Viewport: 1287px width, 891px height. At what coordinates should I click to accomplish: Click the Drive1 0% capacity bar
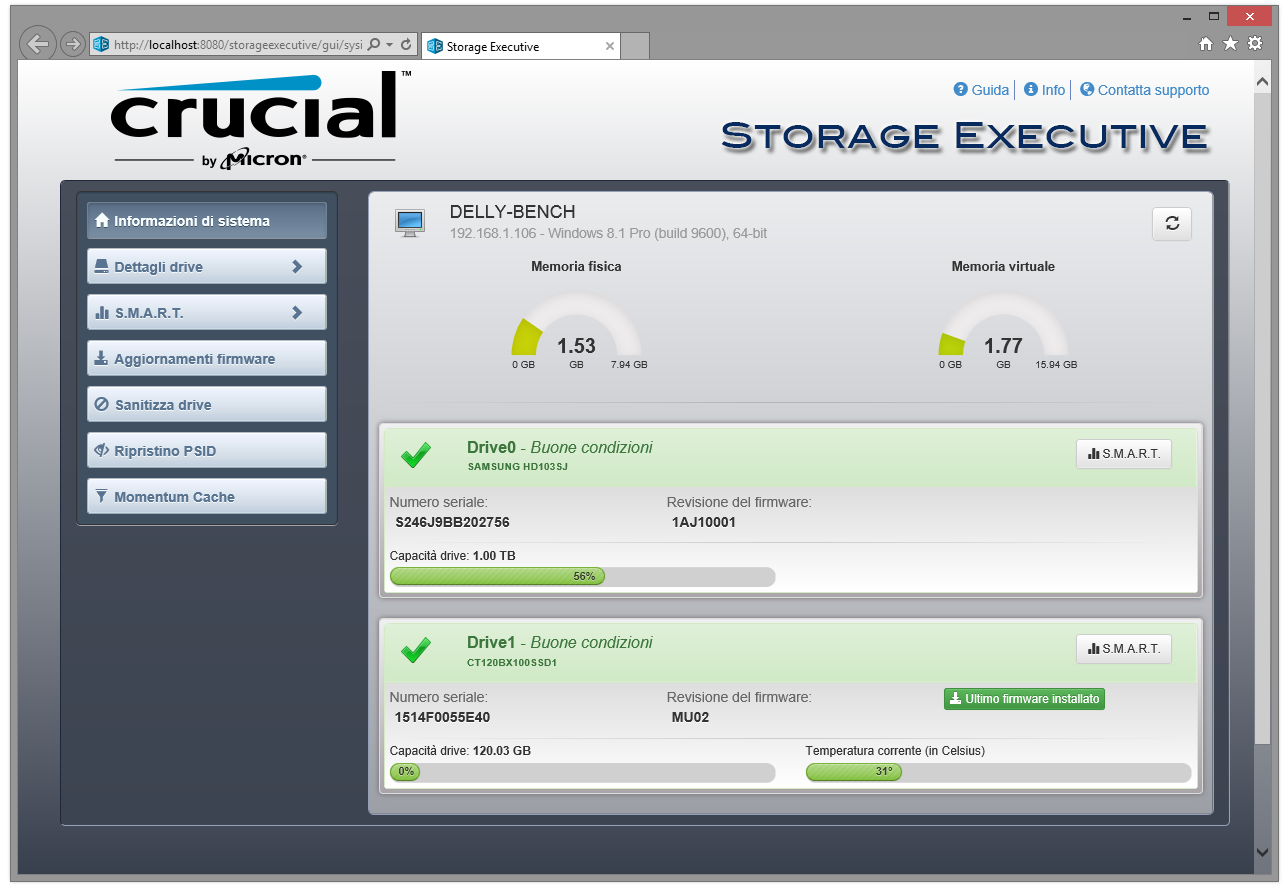(582, 772)
